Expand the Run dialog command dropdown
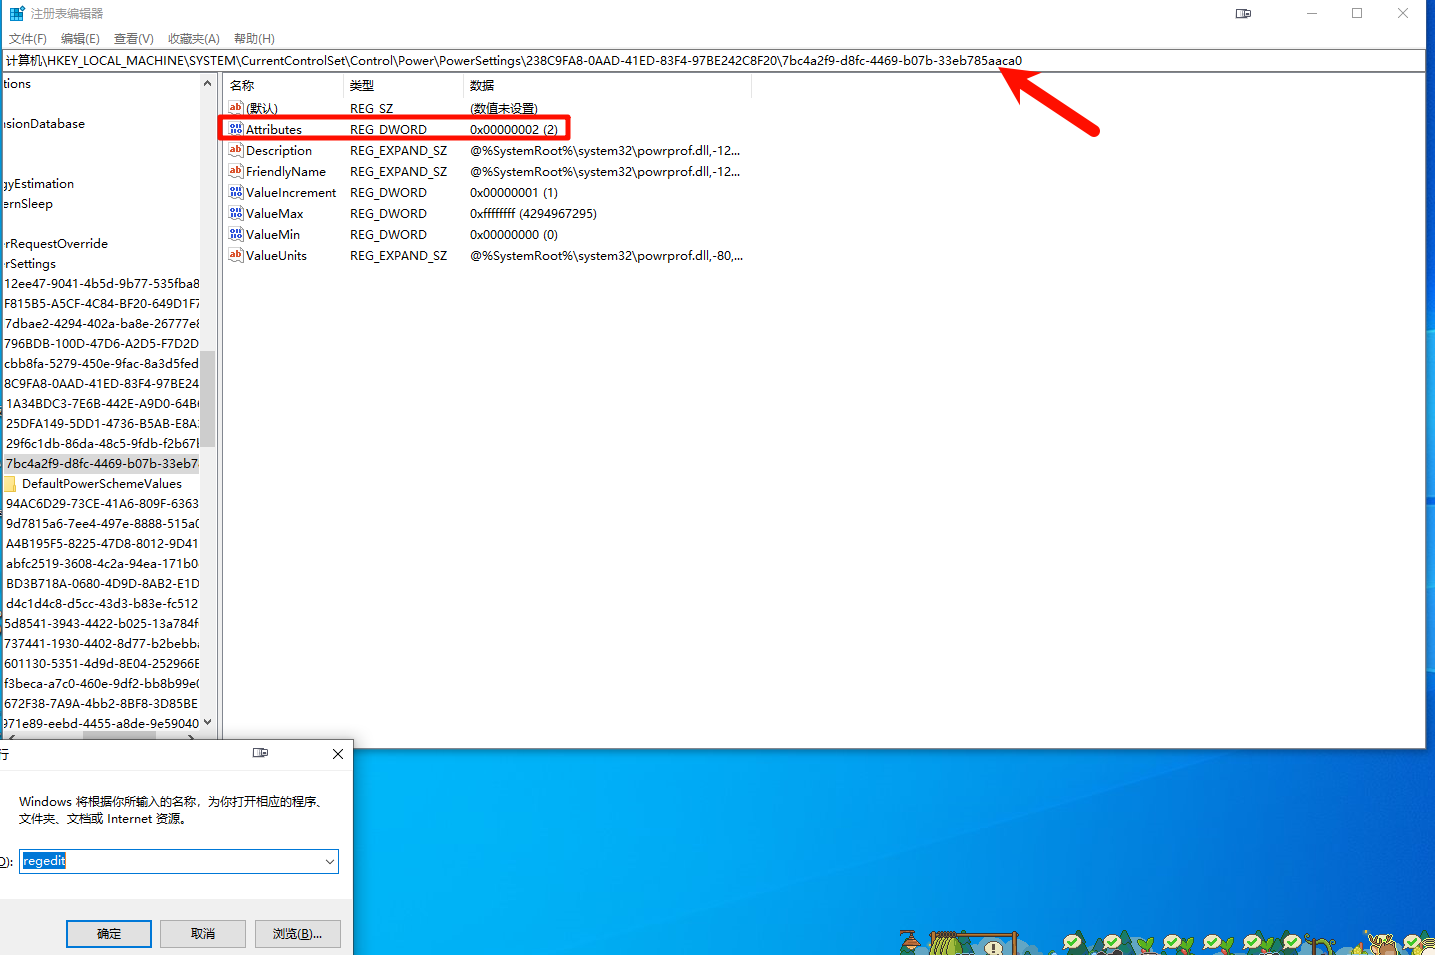Image resolution: width=1435 pixels, height=955 pixels. [330, 861]
